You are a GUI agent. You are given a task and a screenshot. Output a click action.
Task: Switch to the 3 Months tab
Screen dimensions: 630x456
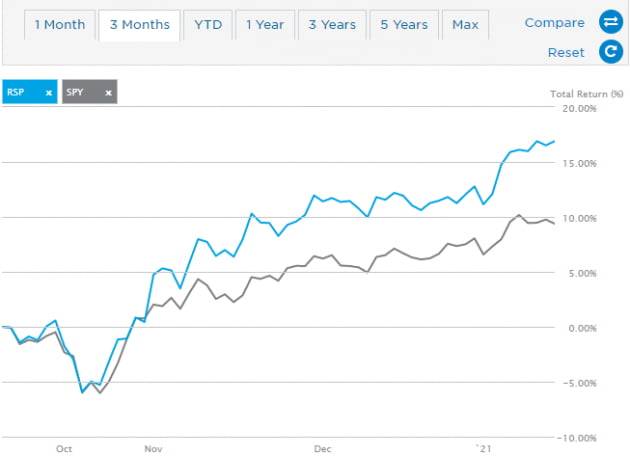[x=140, y=24]
